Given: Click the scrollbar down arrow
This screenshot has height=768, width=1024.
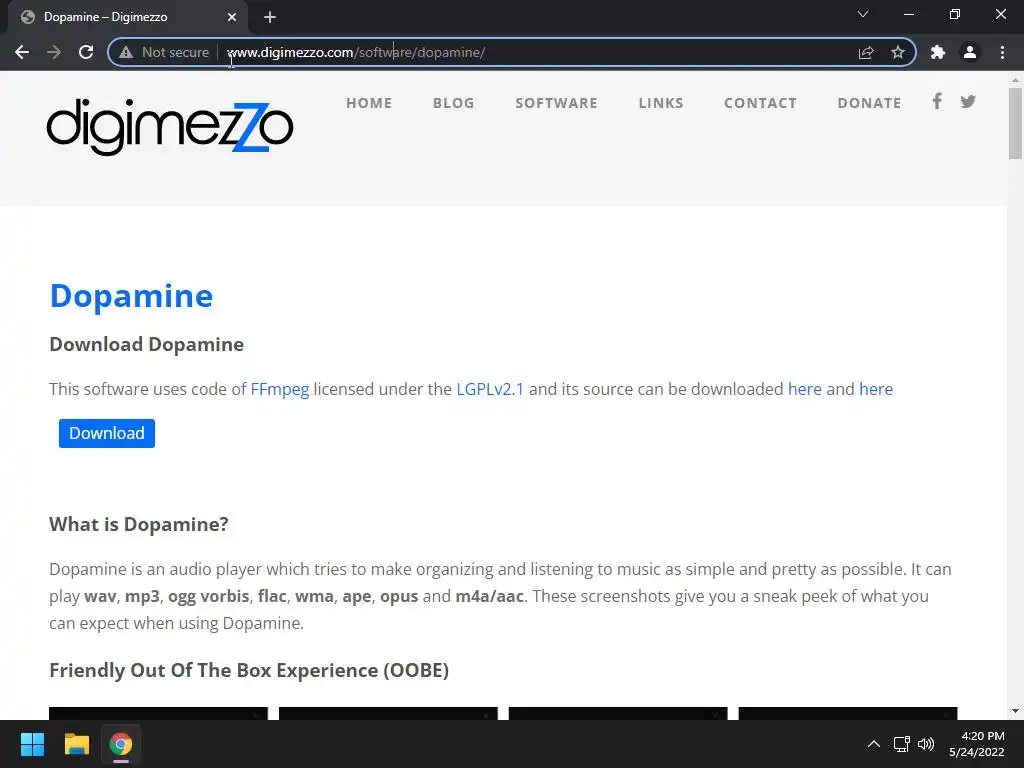Looking at the screenshot, I should point(1015,711).
